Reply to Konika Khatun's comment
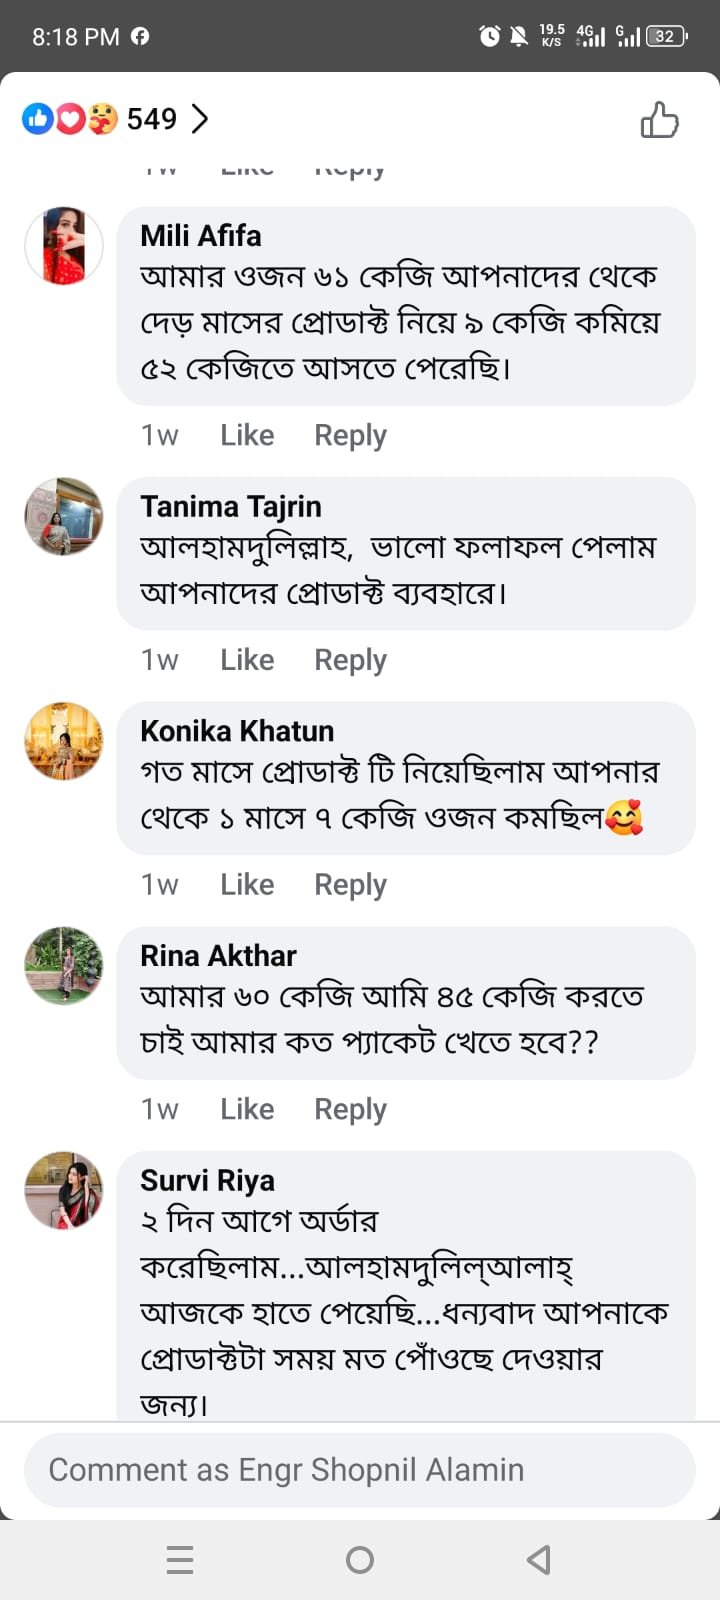 (x=350, y=885)
